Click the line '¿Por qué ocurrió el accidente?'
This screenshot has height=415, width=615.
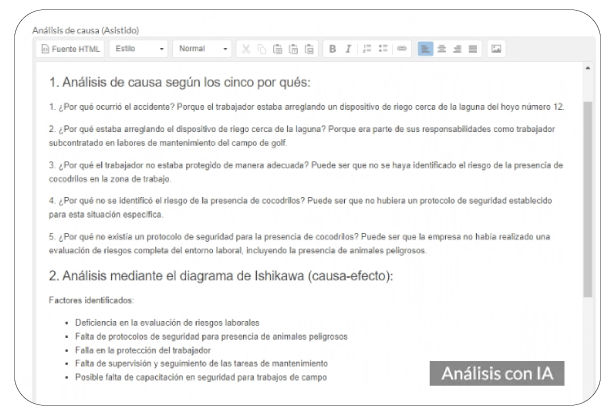306,107
